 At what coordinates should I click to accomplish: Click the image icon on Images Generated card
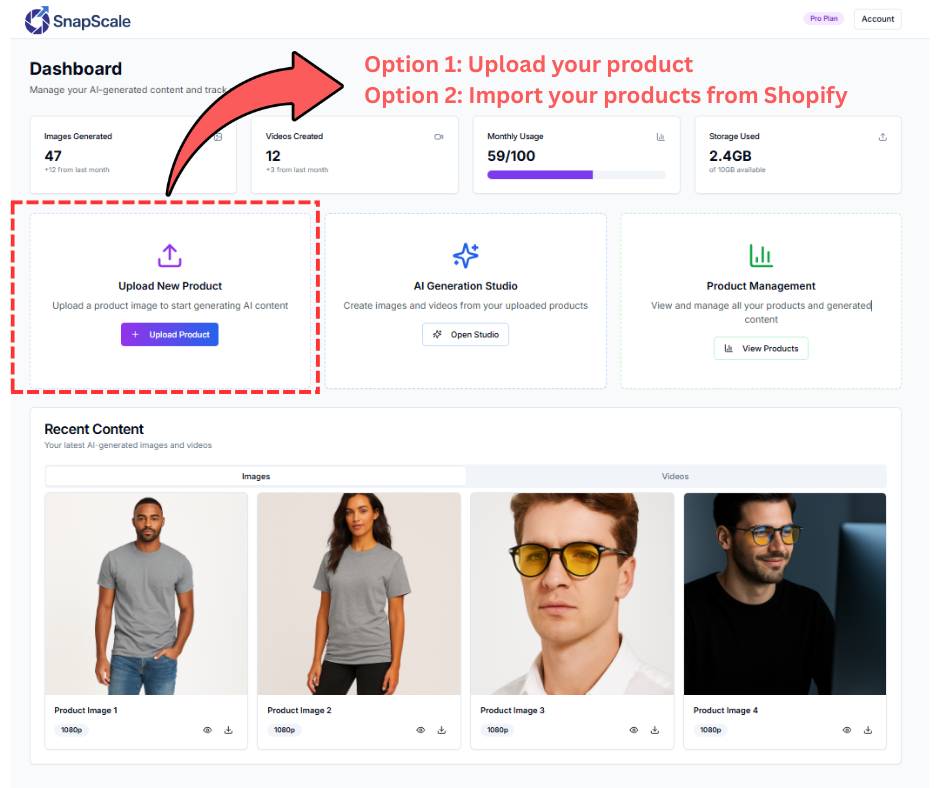coord(218,137)
